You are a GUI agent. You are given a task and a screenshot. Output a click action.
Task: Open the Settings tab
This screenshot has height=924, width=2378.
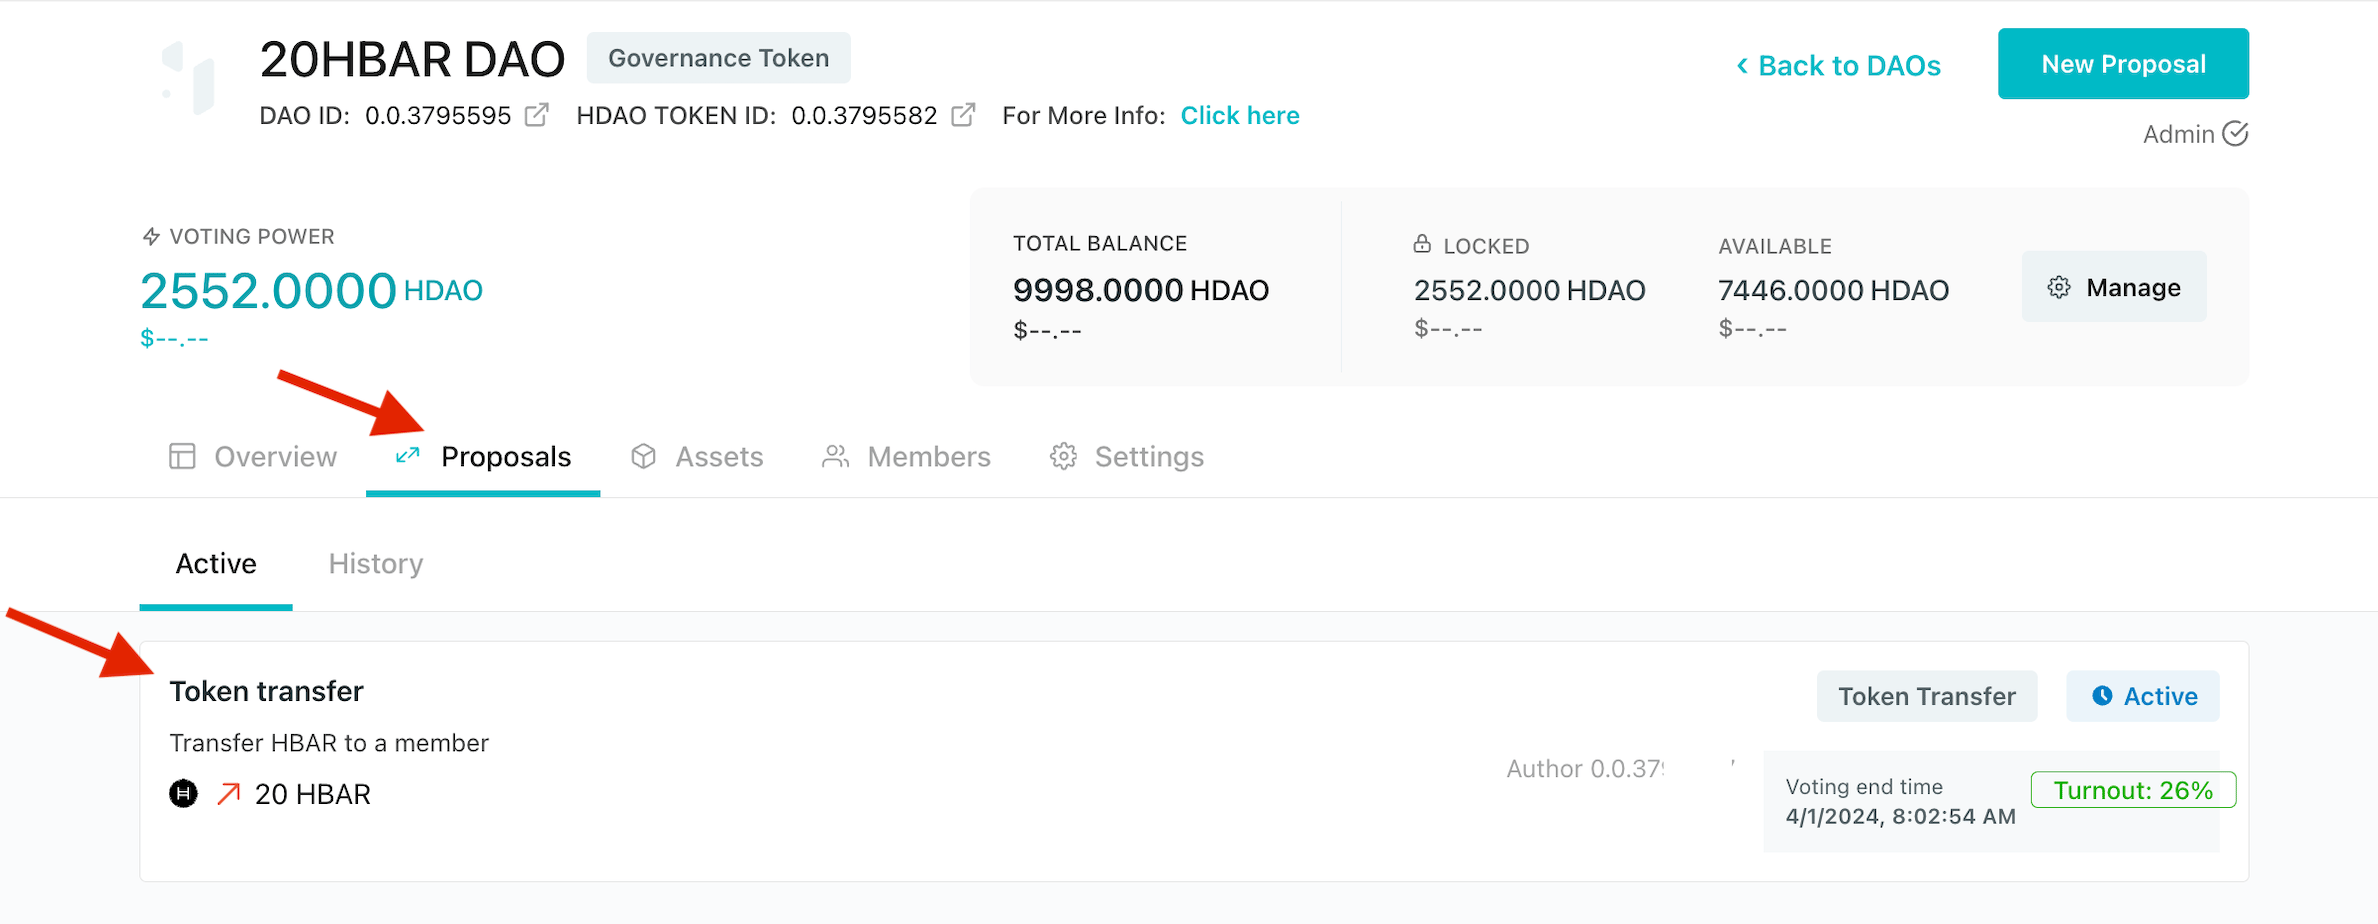[x=1127, y=457]
